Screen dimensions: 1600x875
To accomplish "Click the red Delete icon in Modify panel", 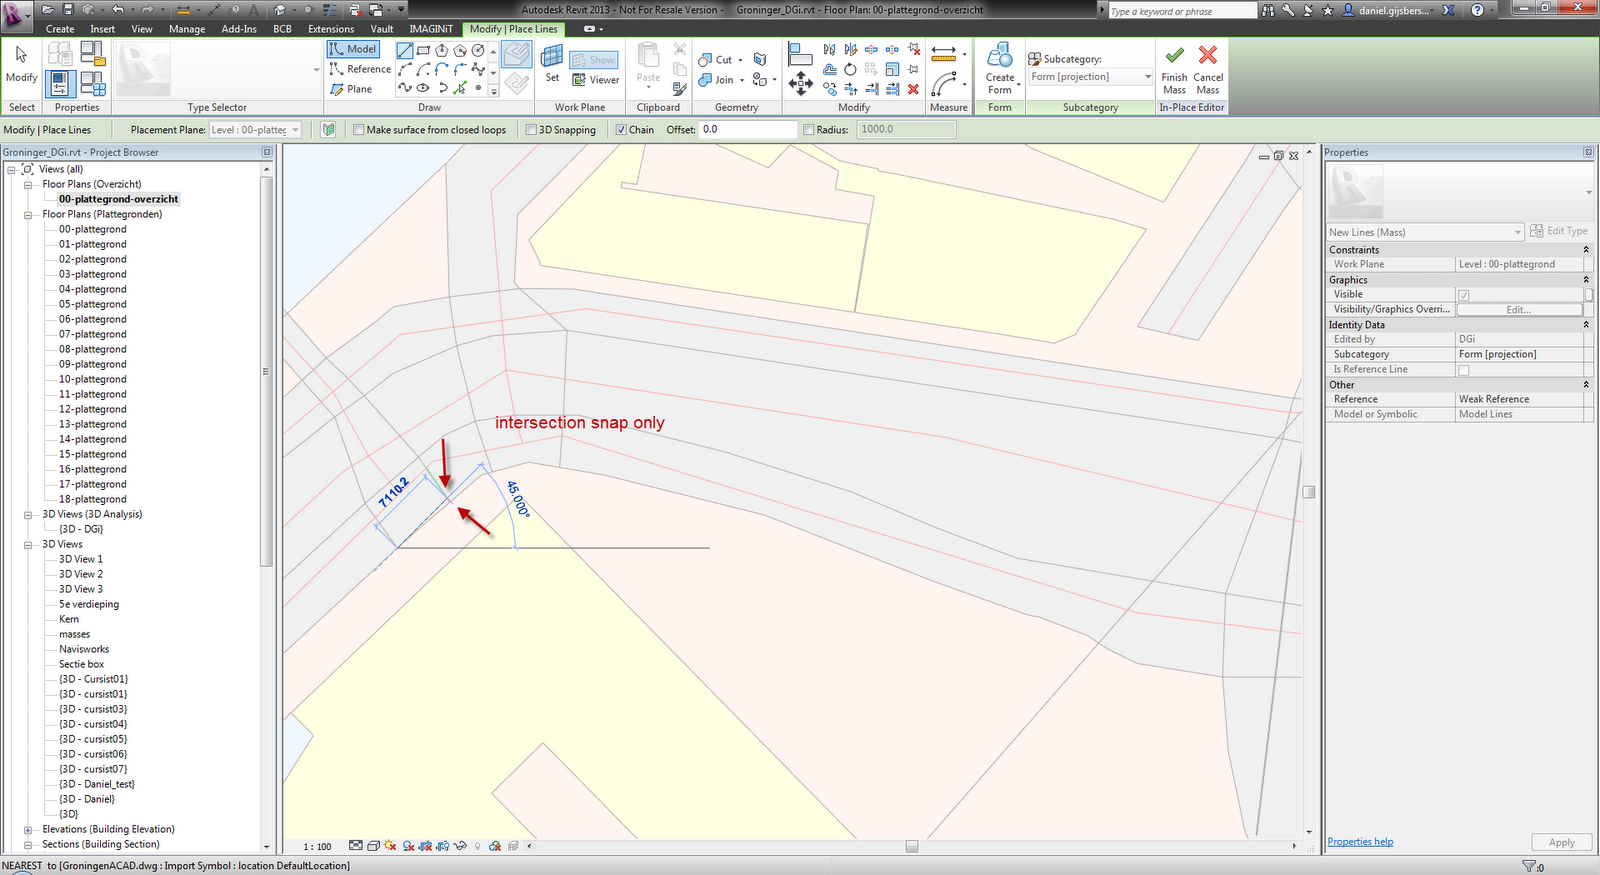I will 913,89.
